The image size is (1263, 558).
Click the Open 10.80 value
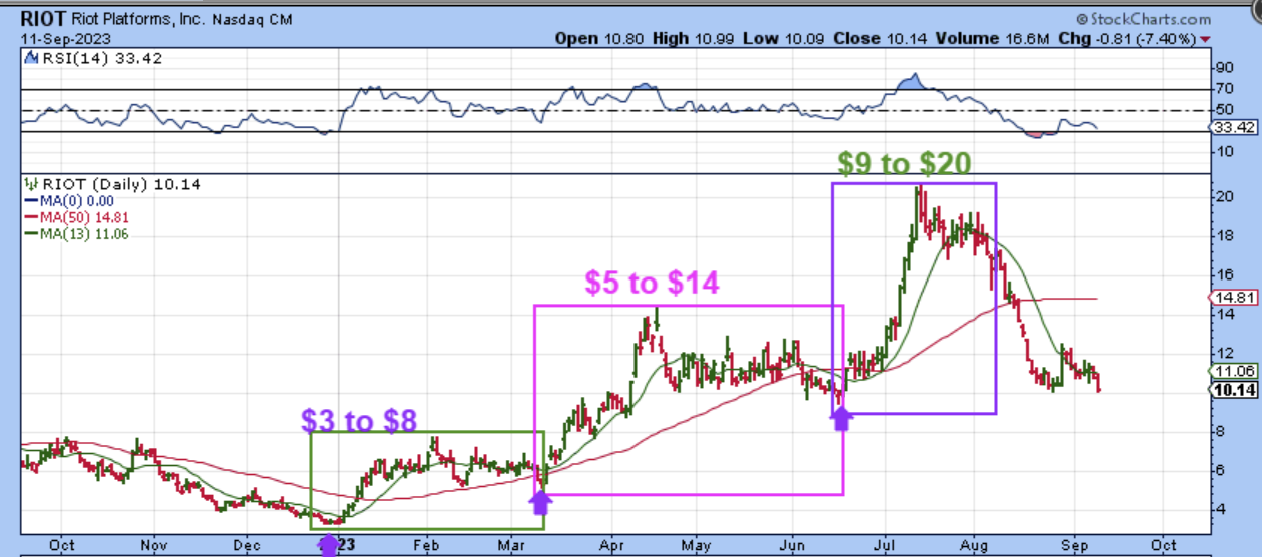click(601, 38)
